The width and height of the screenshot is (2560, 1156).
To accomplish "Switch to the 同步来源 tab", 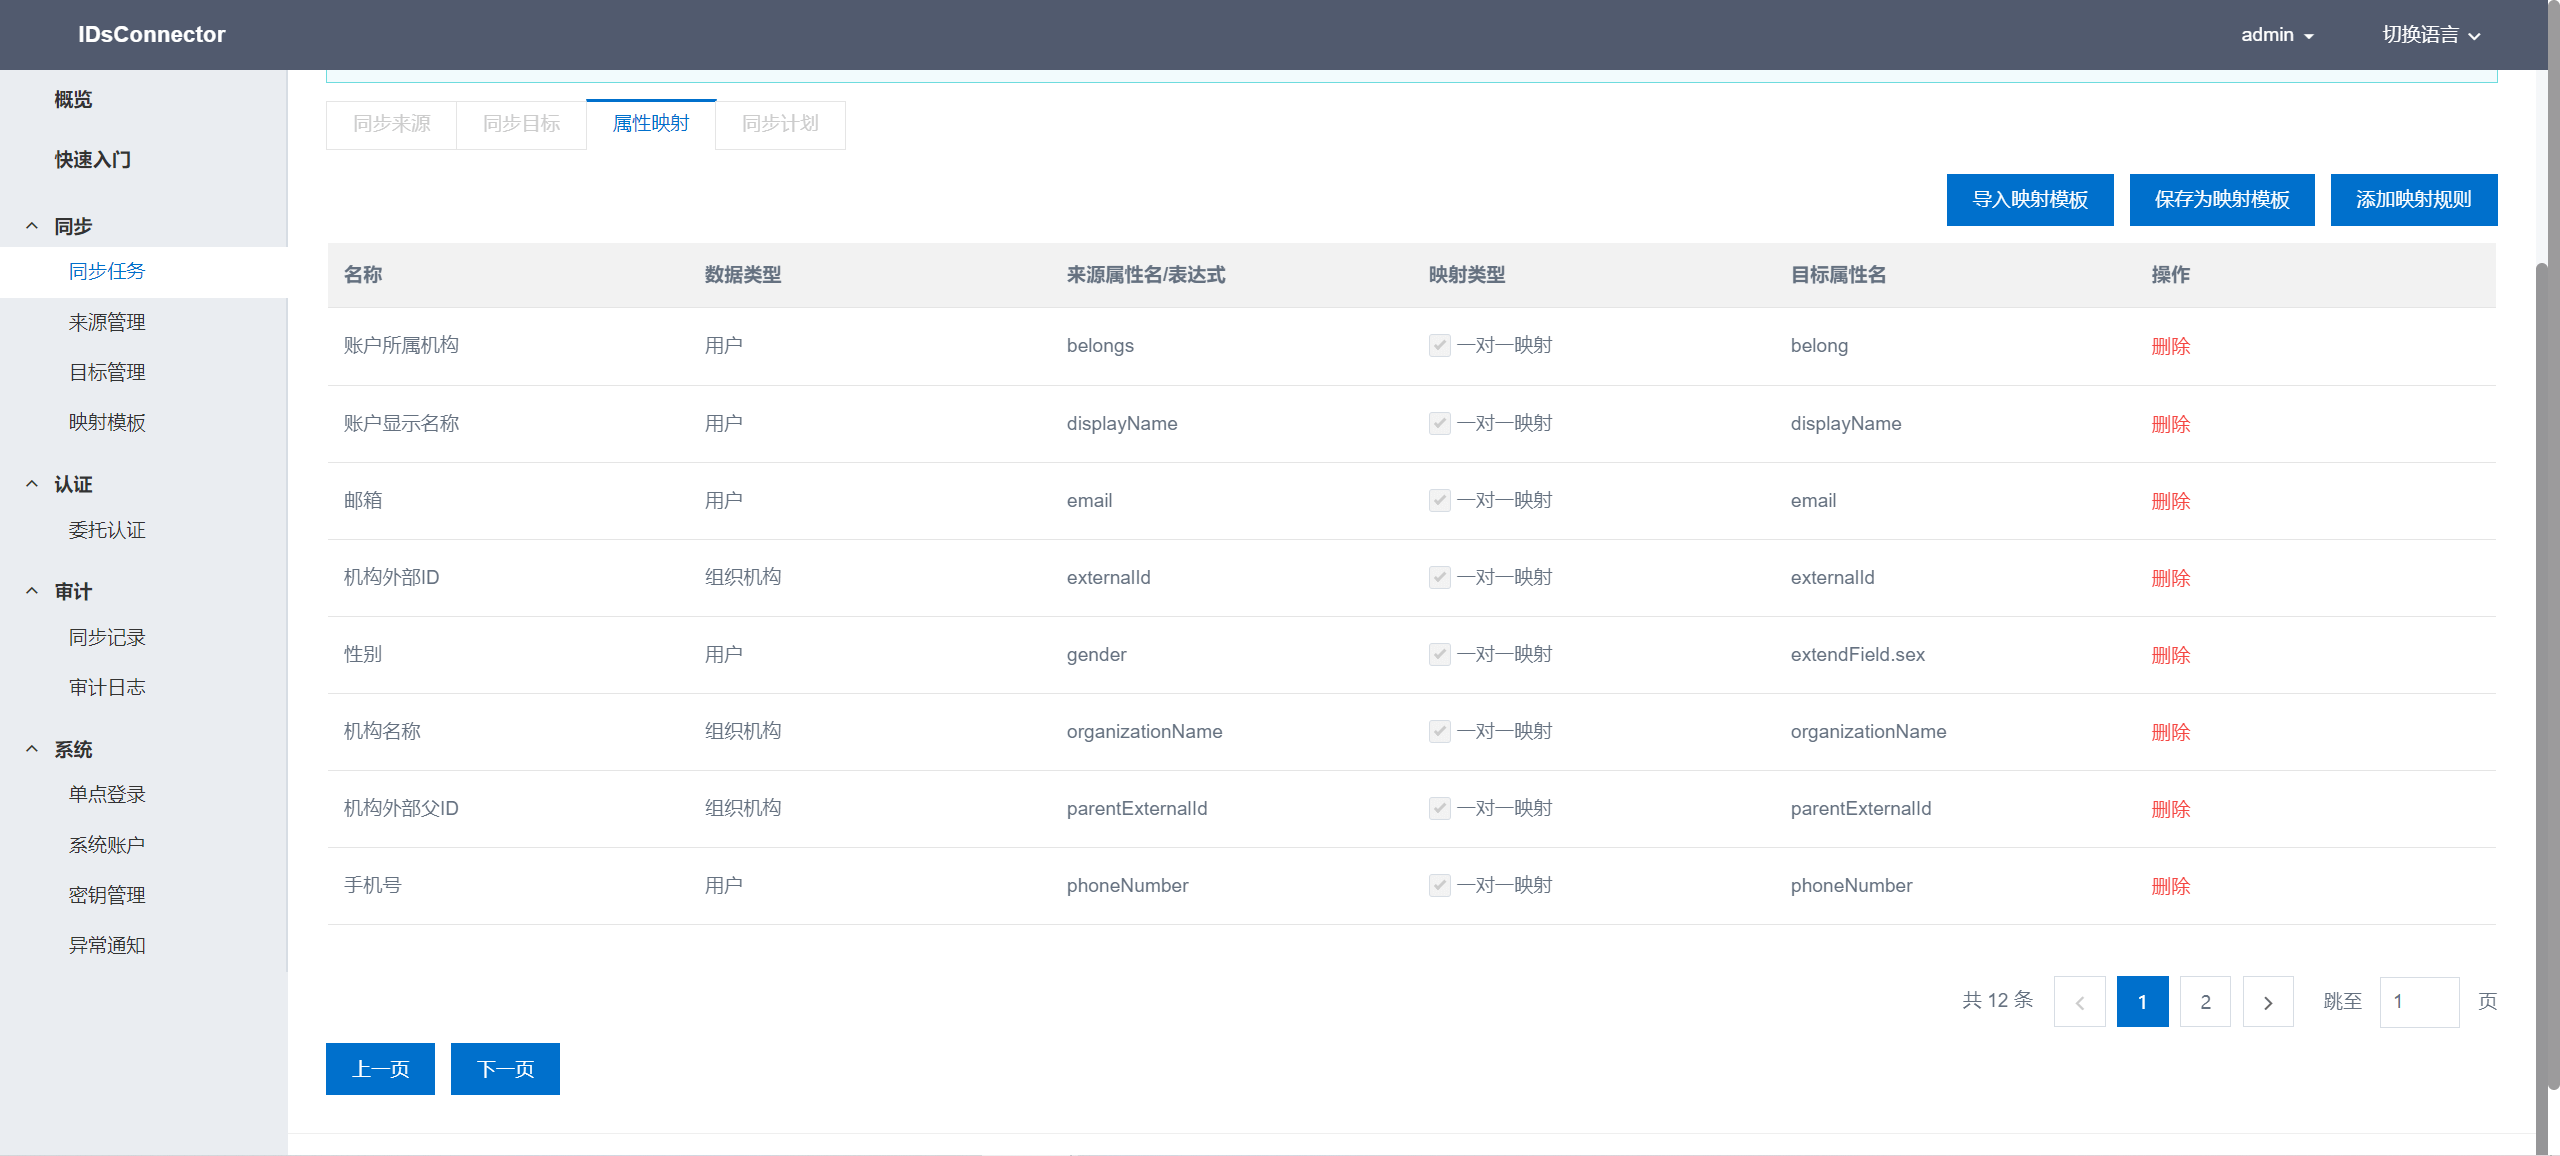I will click(x=391, y=124).
